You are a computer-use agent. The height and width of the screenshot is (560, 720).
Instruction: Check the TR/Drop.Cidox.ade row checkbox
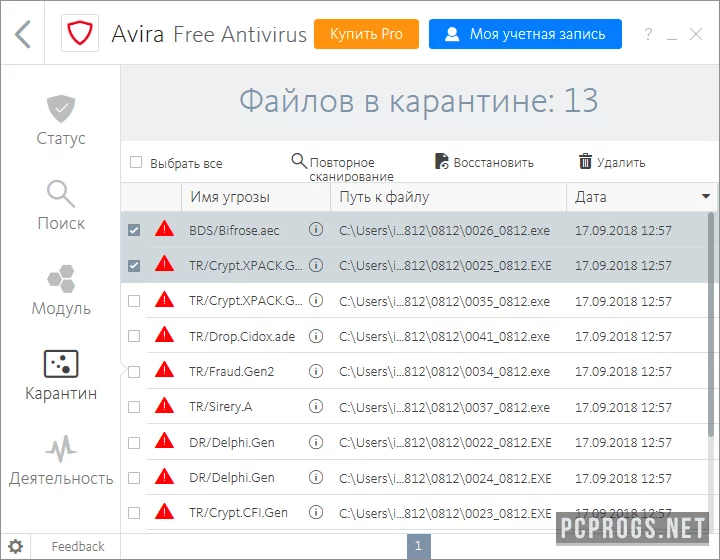(x=134, y=336)
